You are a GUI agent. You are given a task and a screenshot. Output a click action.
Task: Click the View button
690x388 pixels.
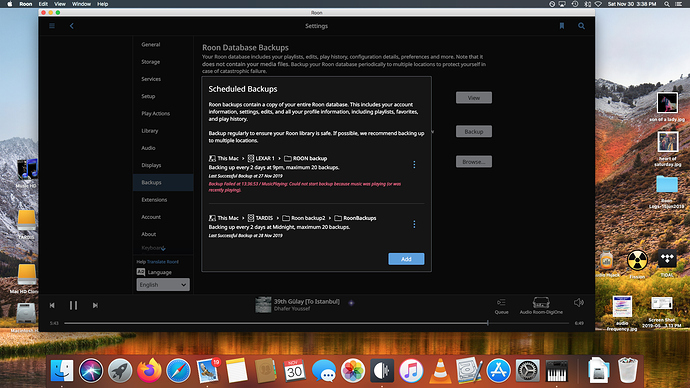(474, 98)
